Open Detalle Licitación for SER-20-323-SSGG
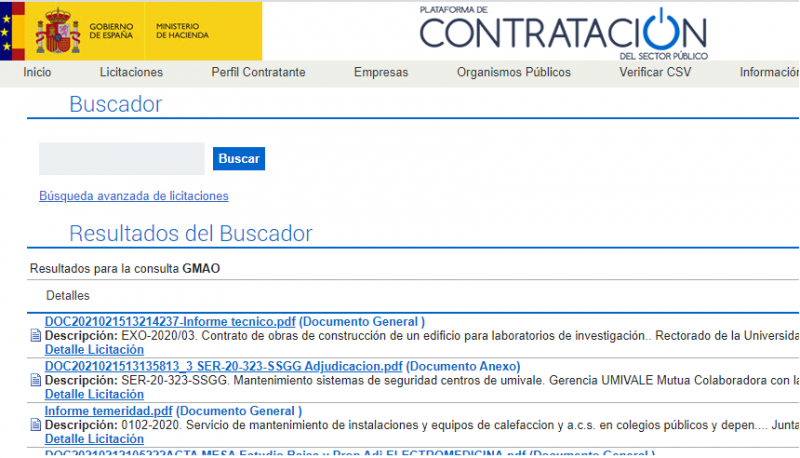The height and width of the screenshot is (458, 800). coord(94,394)
